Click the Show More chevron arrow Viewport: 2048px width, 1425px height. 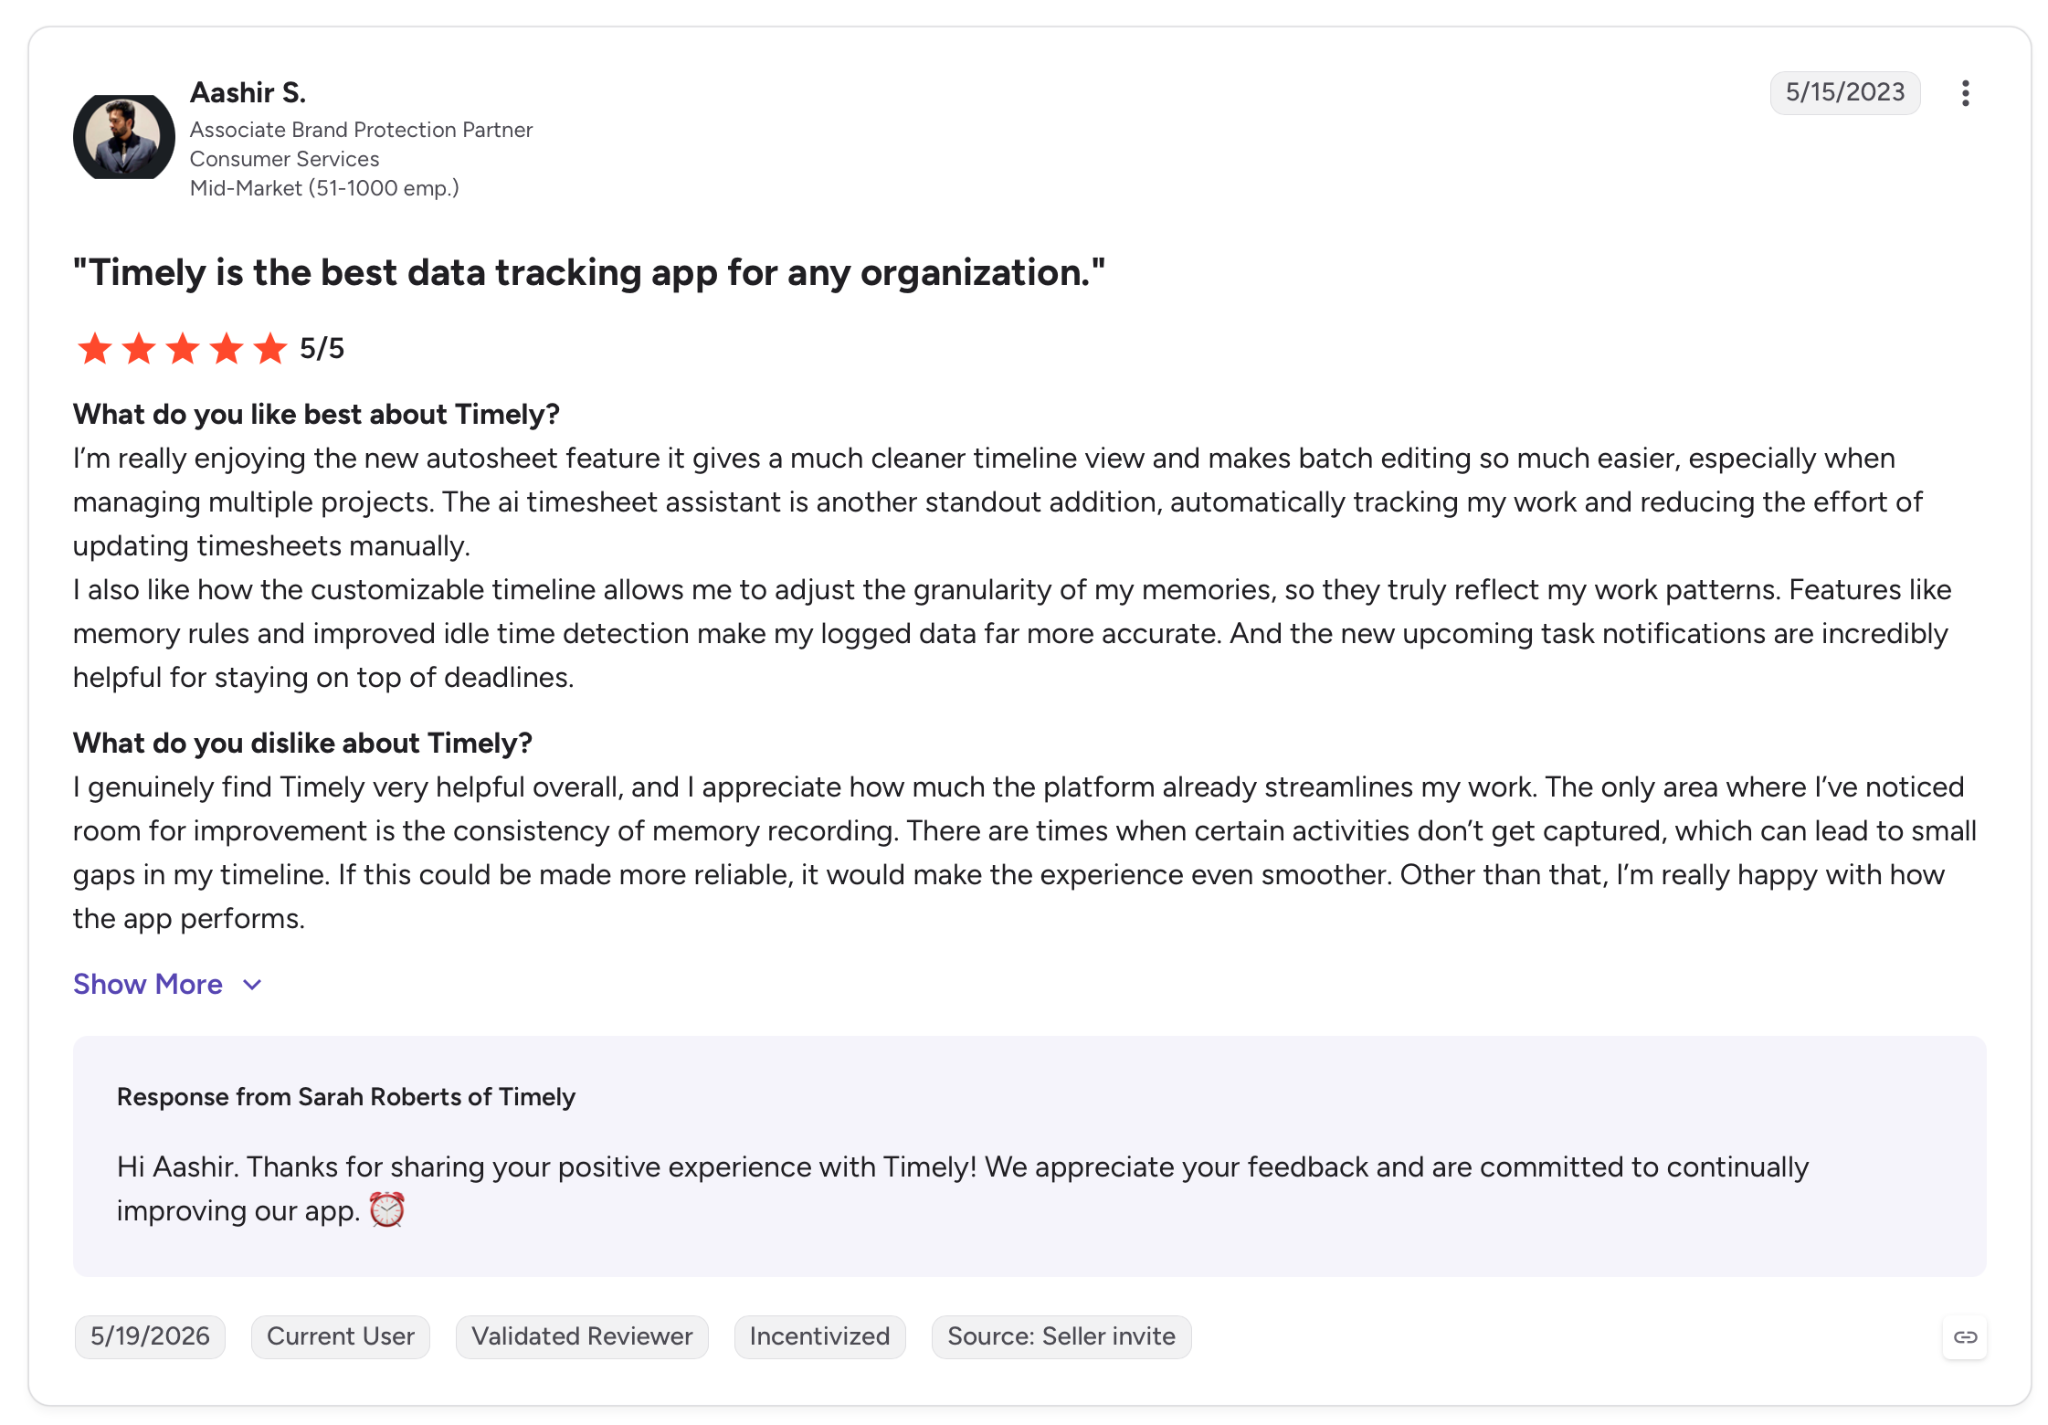pos(252,985)
